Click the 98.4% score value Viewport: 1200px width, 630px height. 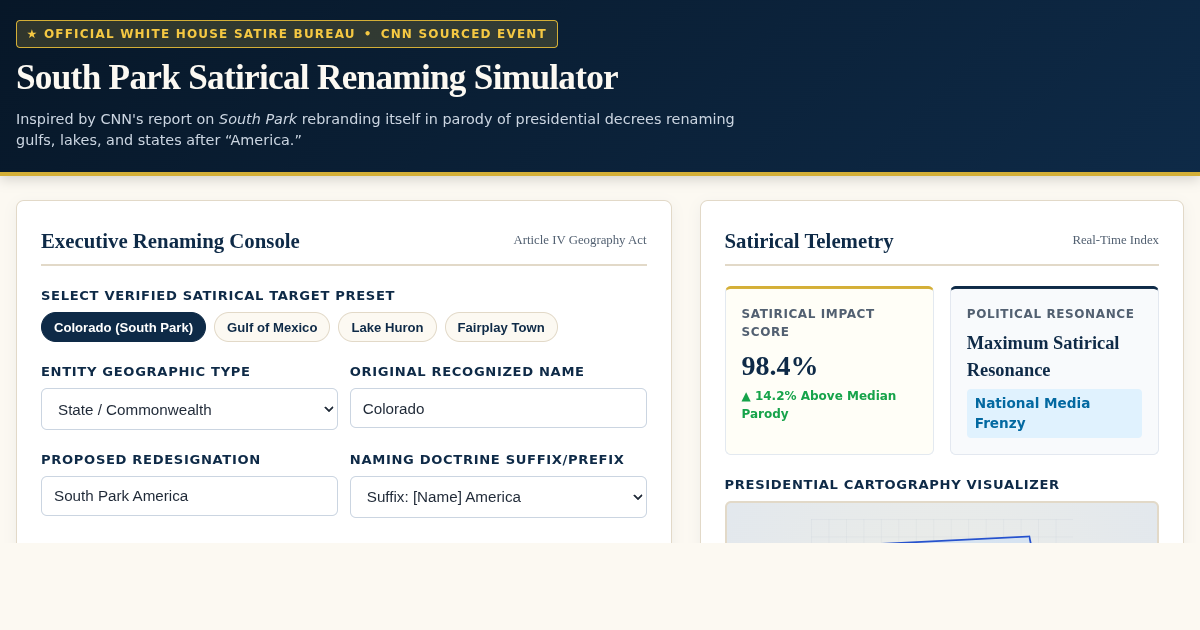779,366
